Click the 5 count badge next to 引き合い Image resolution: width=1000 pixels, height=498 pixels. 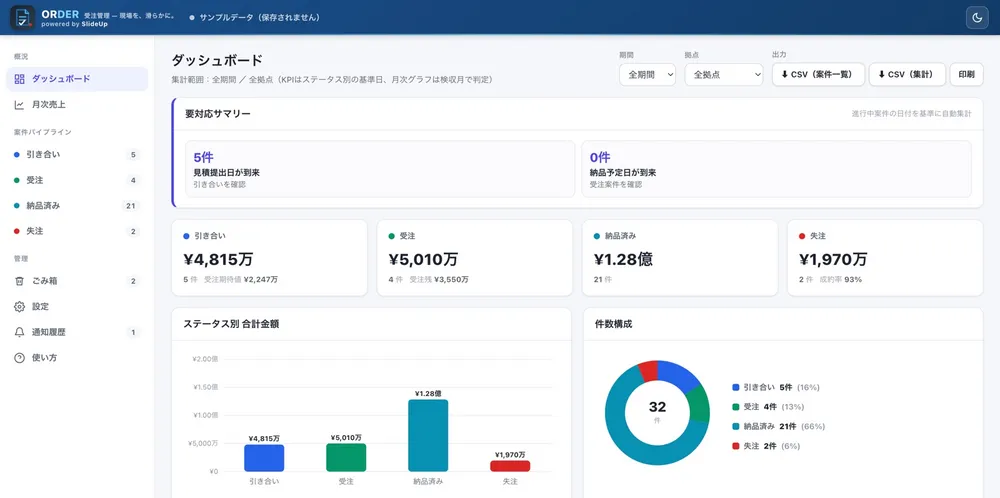[x=133, y=155]
